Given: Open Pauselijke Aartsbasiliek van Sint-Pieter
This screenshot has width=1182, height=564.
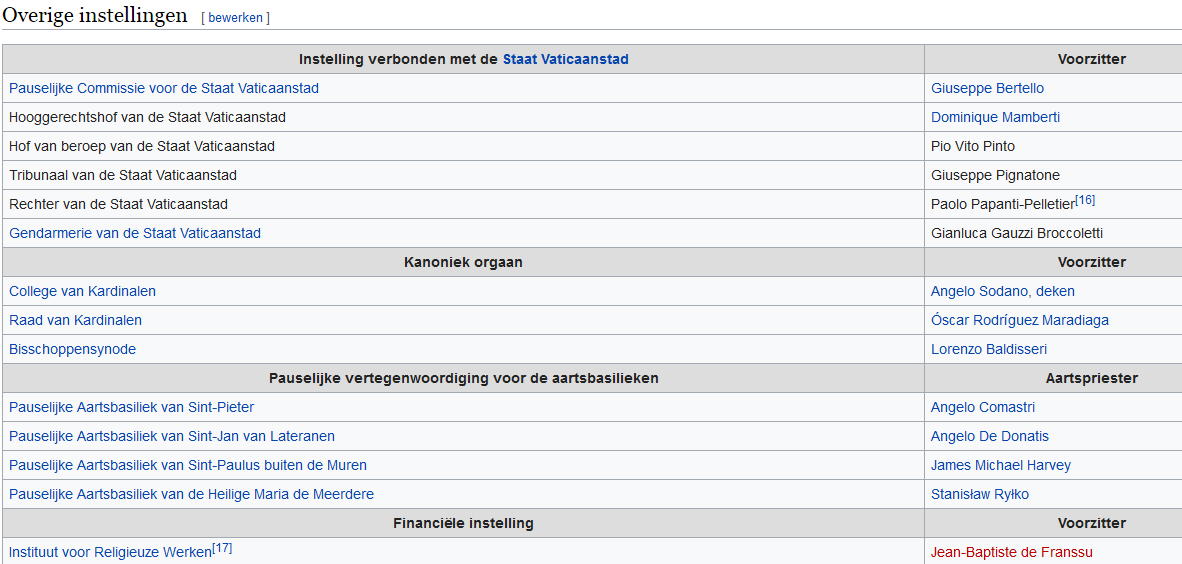Looking at the screenshot, I should (131, 407).
